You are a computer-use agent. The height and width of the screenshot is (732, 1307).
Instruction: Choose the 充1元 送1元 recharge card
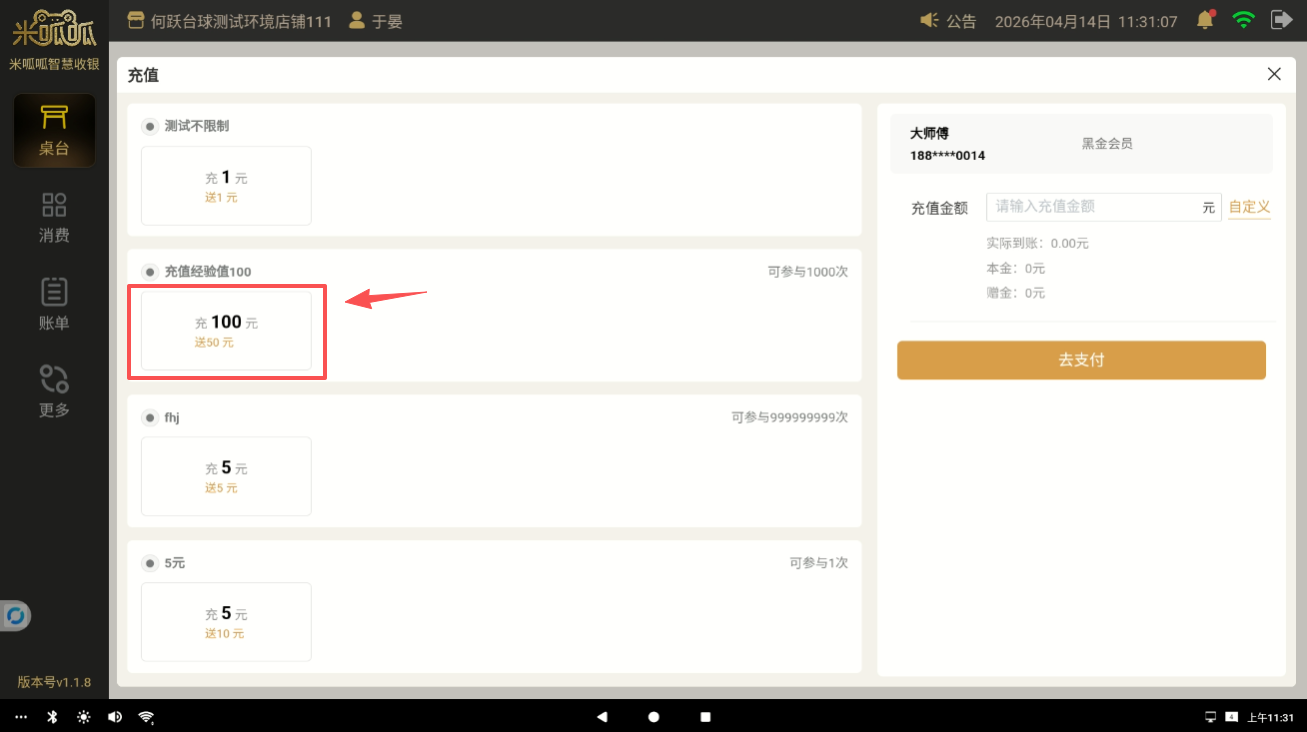tap(226, 186)
